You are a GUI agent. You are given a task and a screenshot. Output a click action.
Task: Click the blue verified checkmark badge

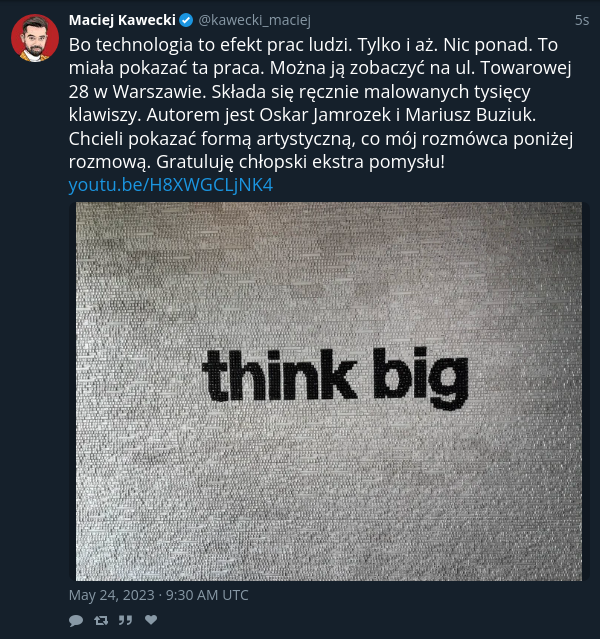pyautogui.click(x=186, y=20)
